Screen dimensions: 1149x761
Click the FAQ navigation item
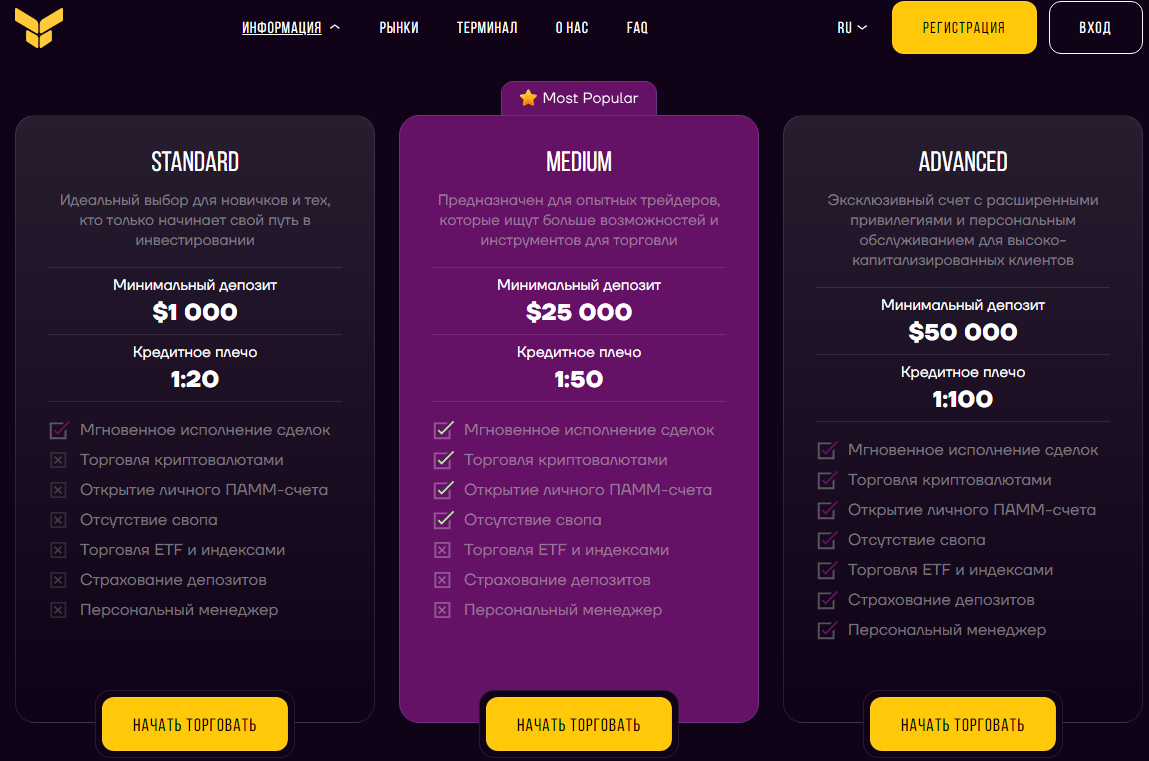[637, 27]
